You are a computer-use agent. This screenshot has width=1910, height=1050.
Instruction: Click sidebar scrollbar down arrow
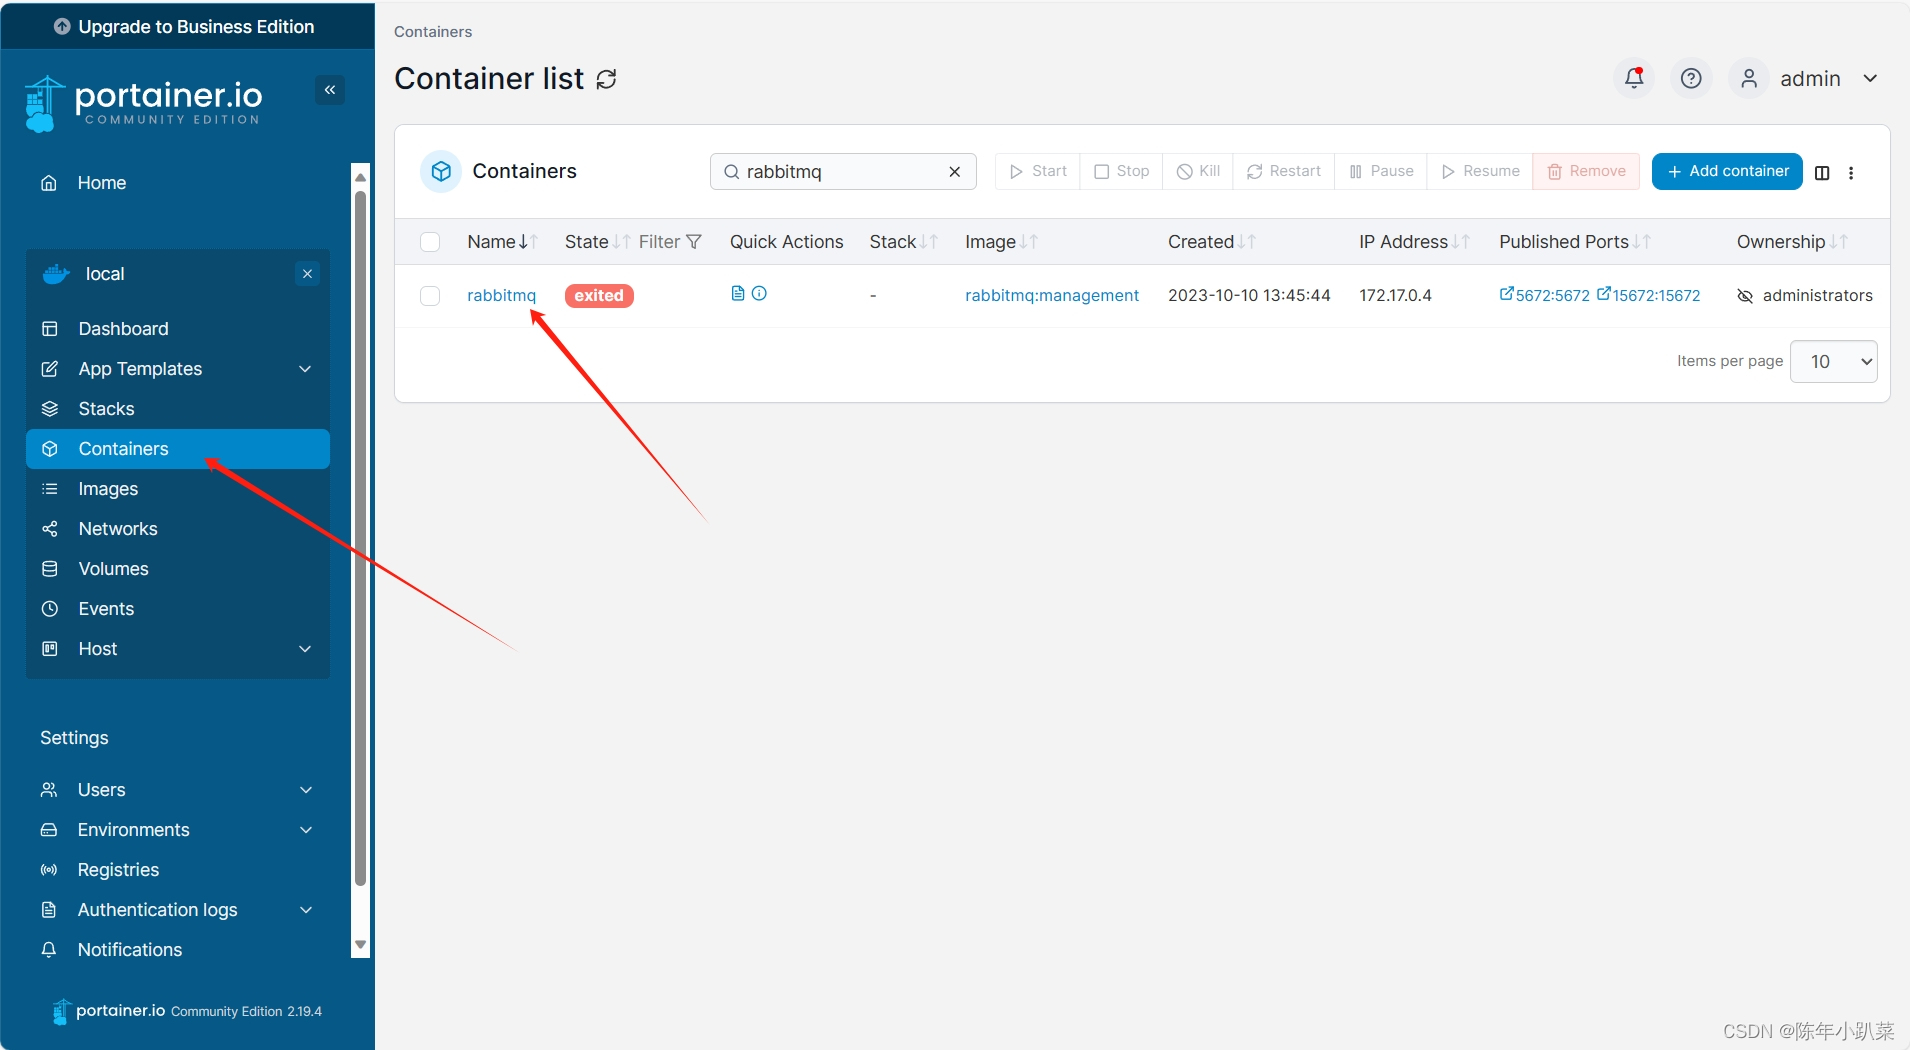[361, 945]
